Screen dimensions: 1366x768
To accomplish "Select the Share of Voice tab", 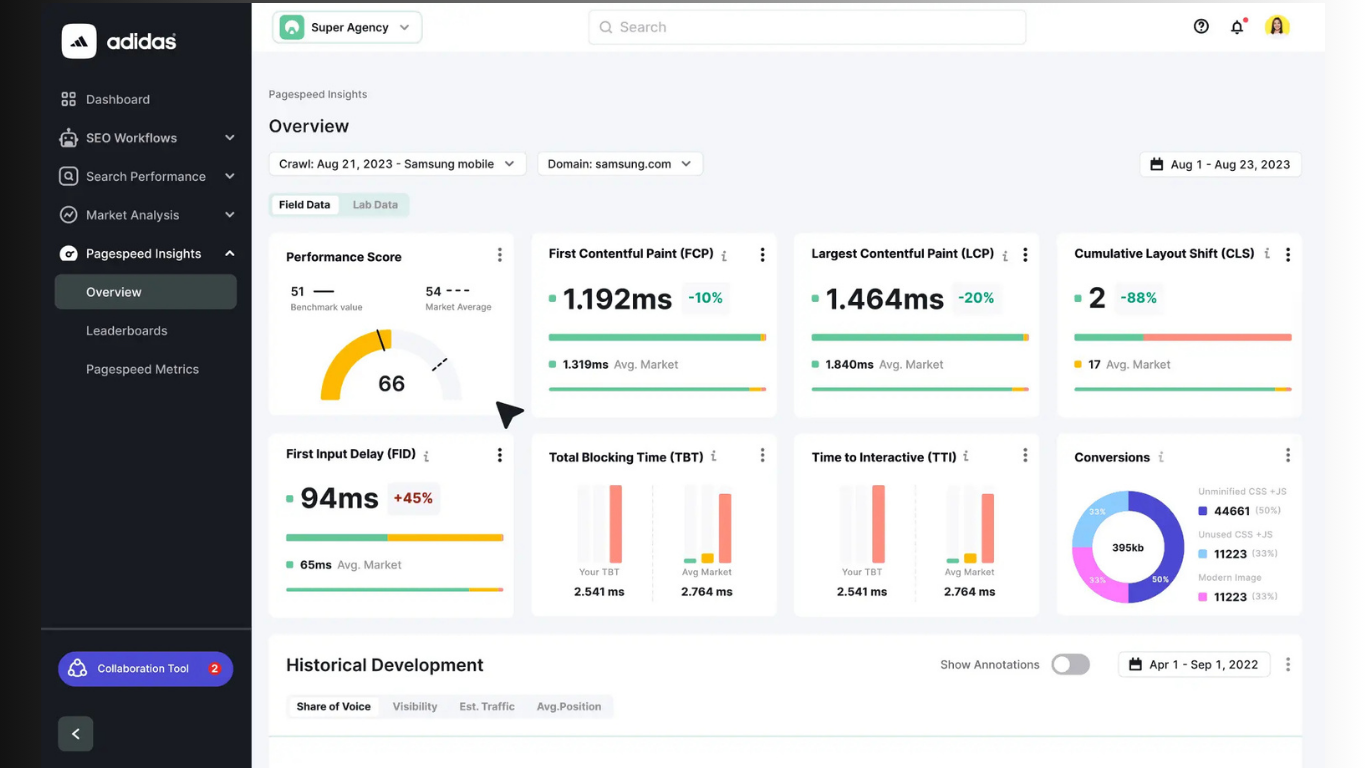I will (333, 706).
